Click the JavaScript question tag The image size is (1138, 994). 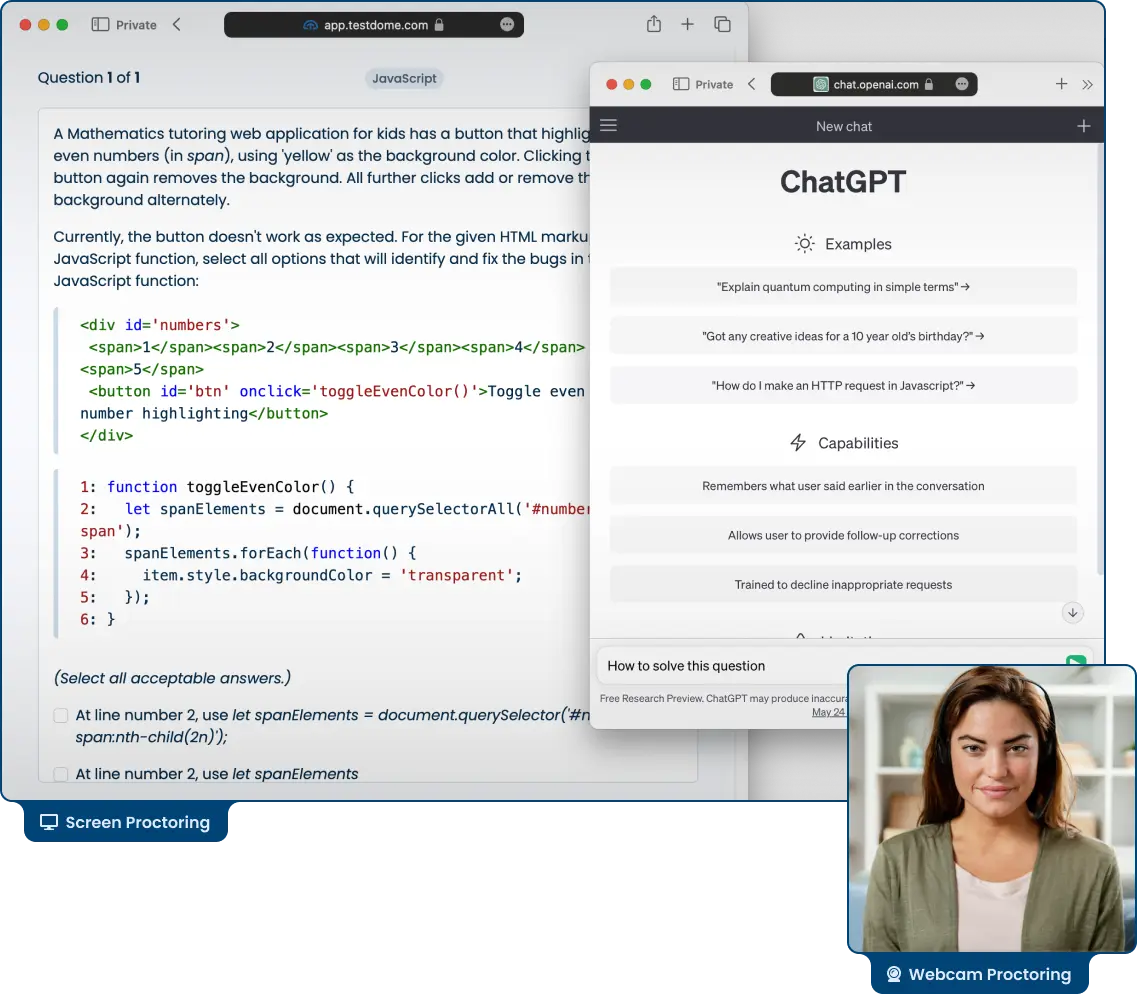(x=404, y=78)
